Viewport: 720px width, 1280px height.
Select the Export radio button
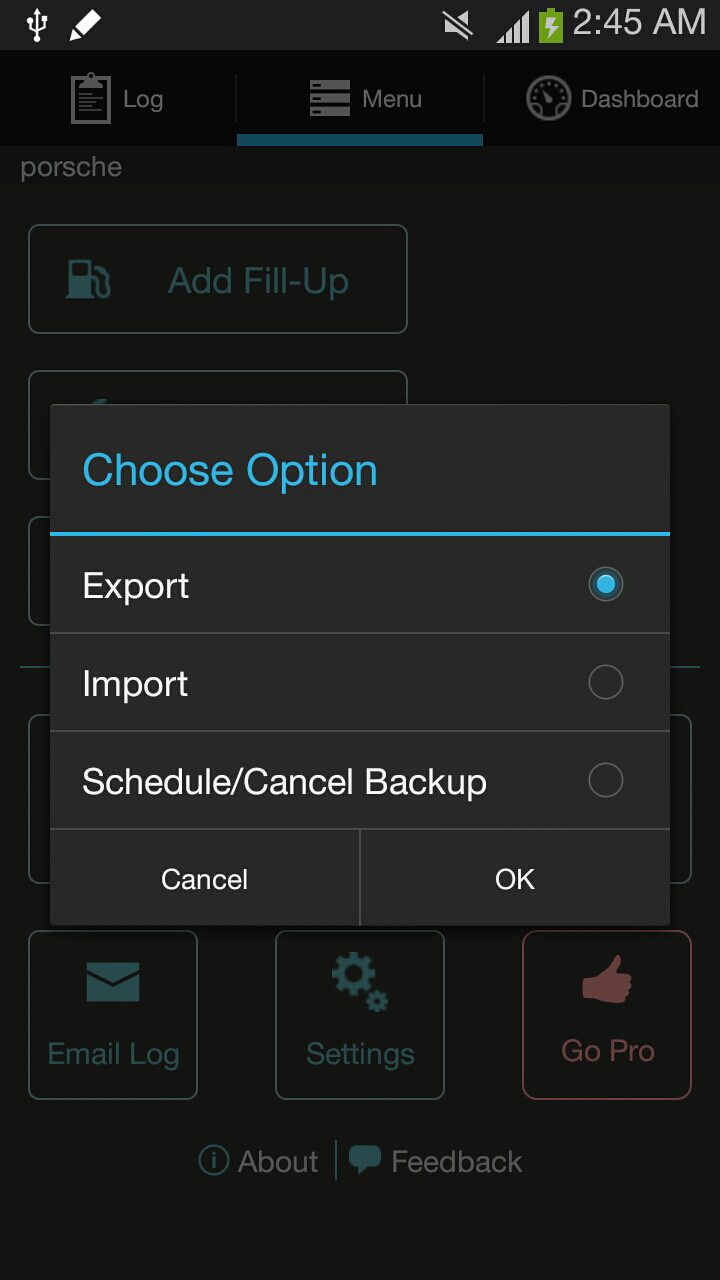click(605, 584)
